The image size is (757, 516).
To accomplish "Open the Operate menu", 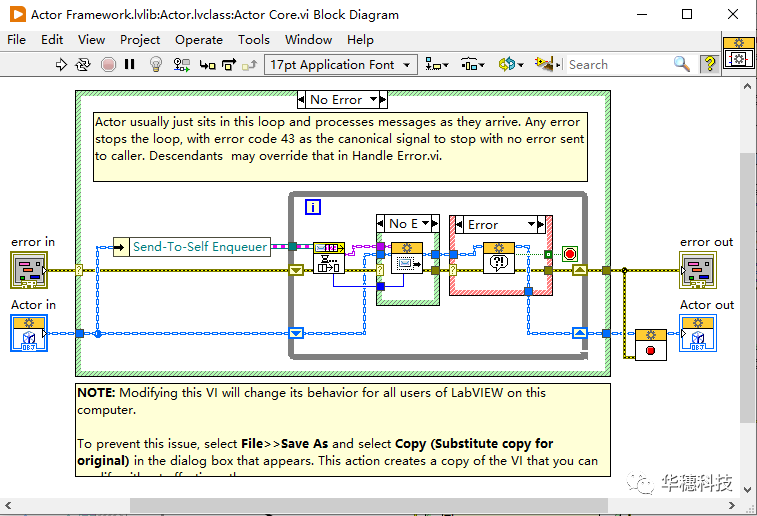I will 199,40.
